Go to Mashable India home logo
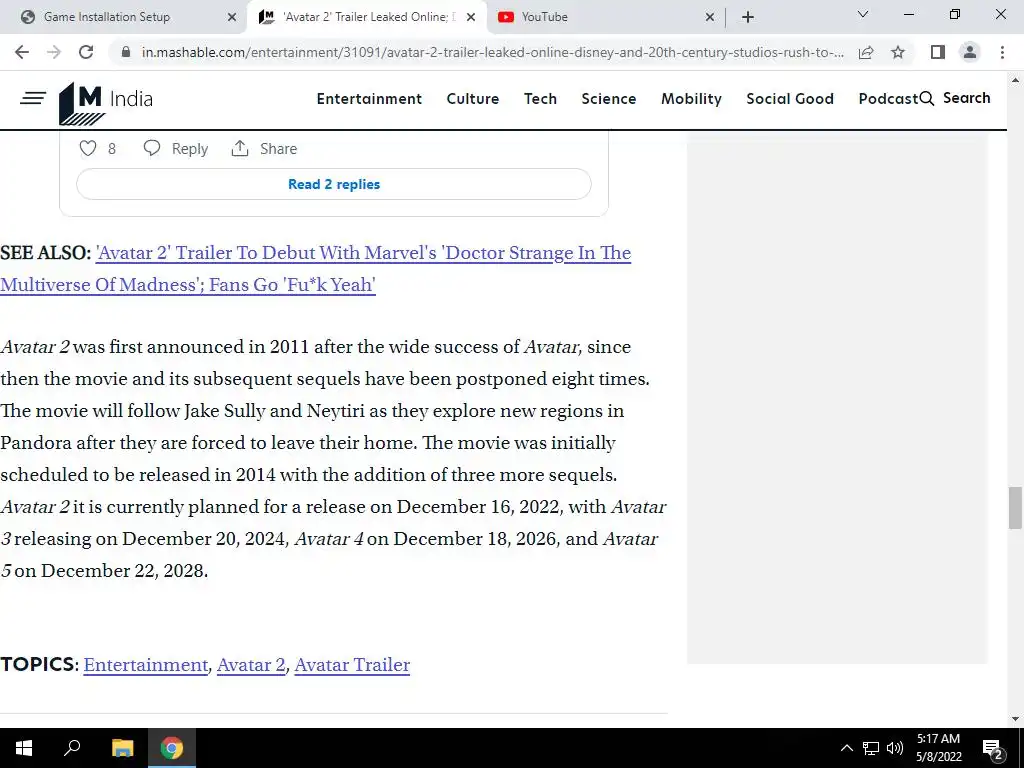Viewport: 1024px width, 768px height. coord(106,103)
